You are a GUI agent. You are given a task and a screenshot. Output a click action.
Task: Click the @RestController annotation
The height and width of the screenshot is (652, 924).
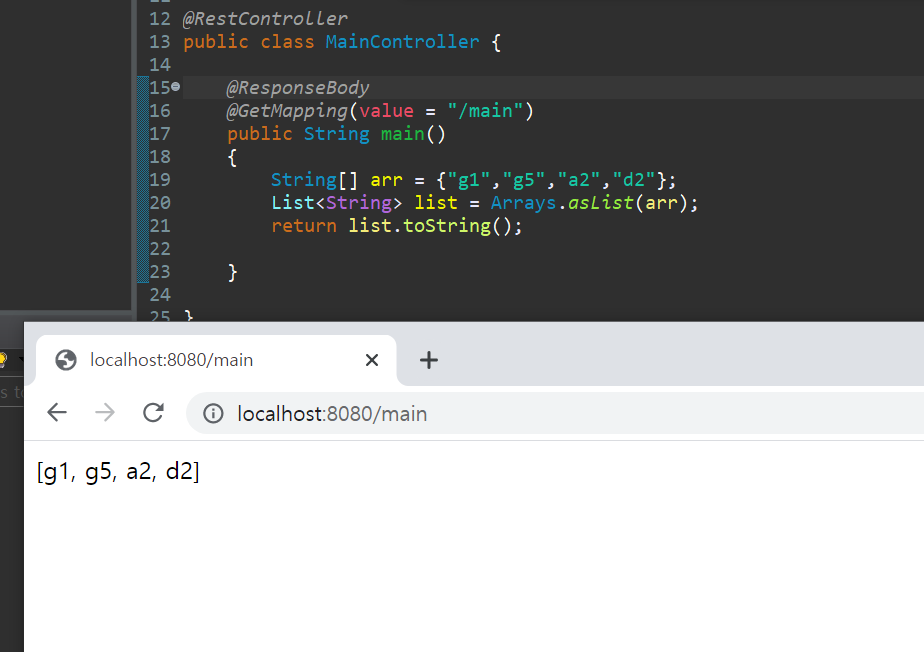(x=265, y=19)
